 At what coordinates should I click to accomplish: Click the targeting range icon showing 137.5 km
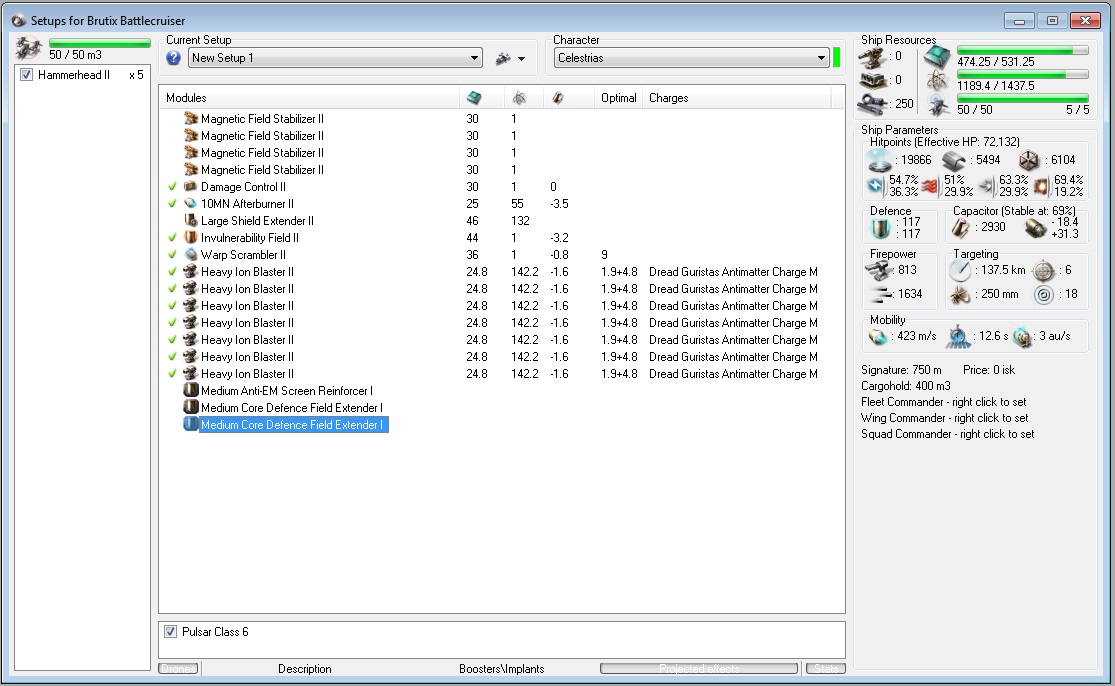click(x=960, y=270)
